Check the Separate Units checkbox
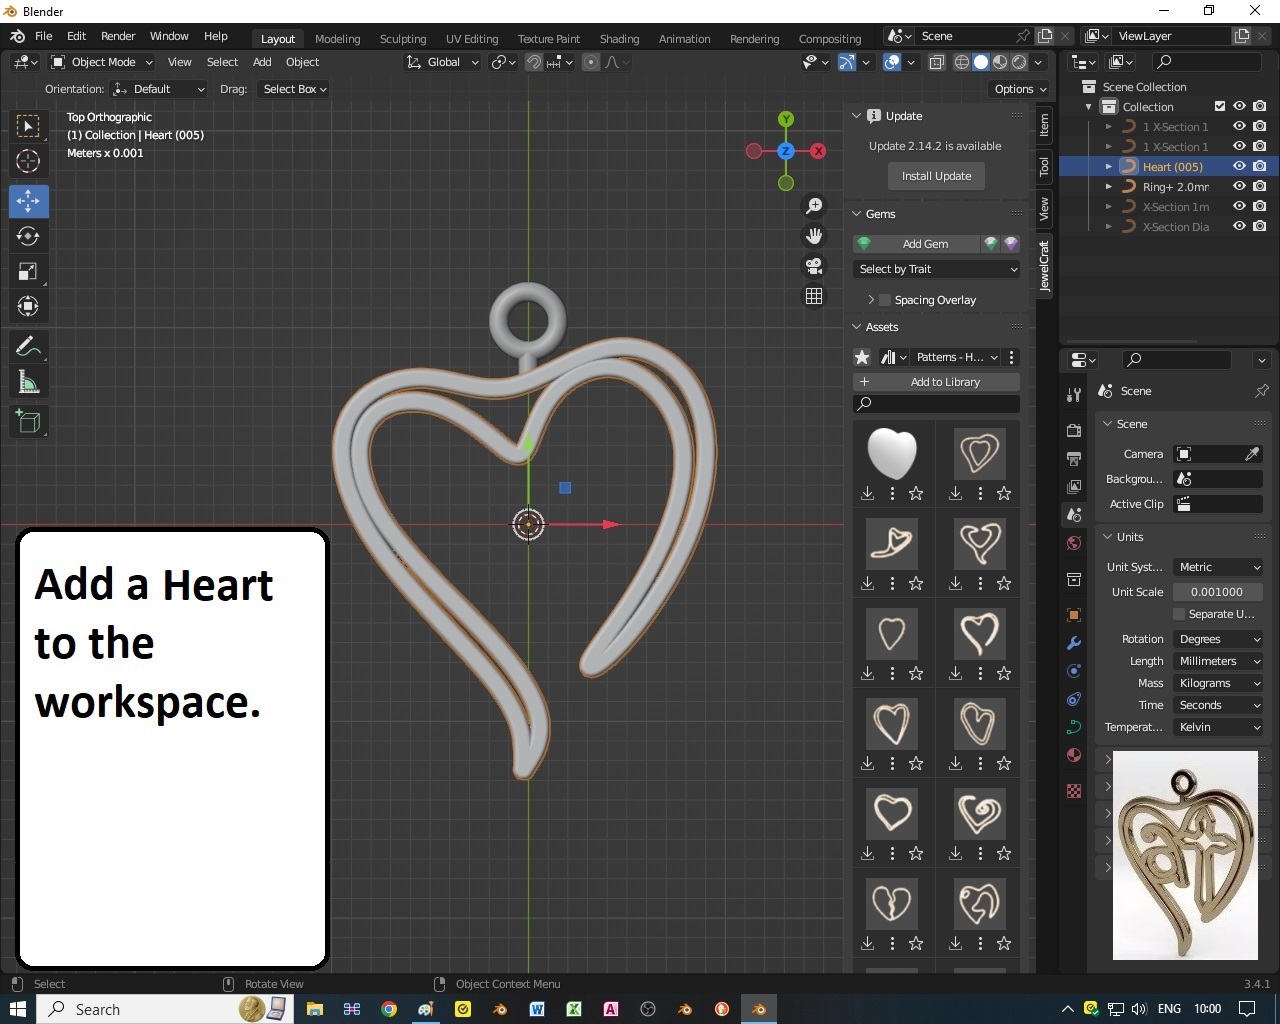This screenshot has height=1024, width=1280. pyautogui.click(x=1179, y=614)
